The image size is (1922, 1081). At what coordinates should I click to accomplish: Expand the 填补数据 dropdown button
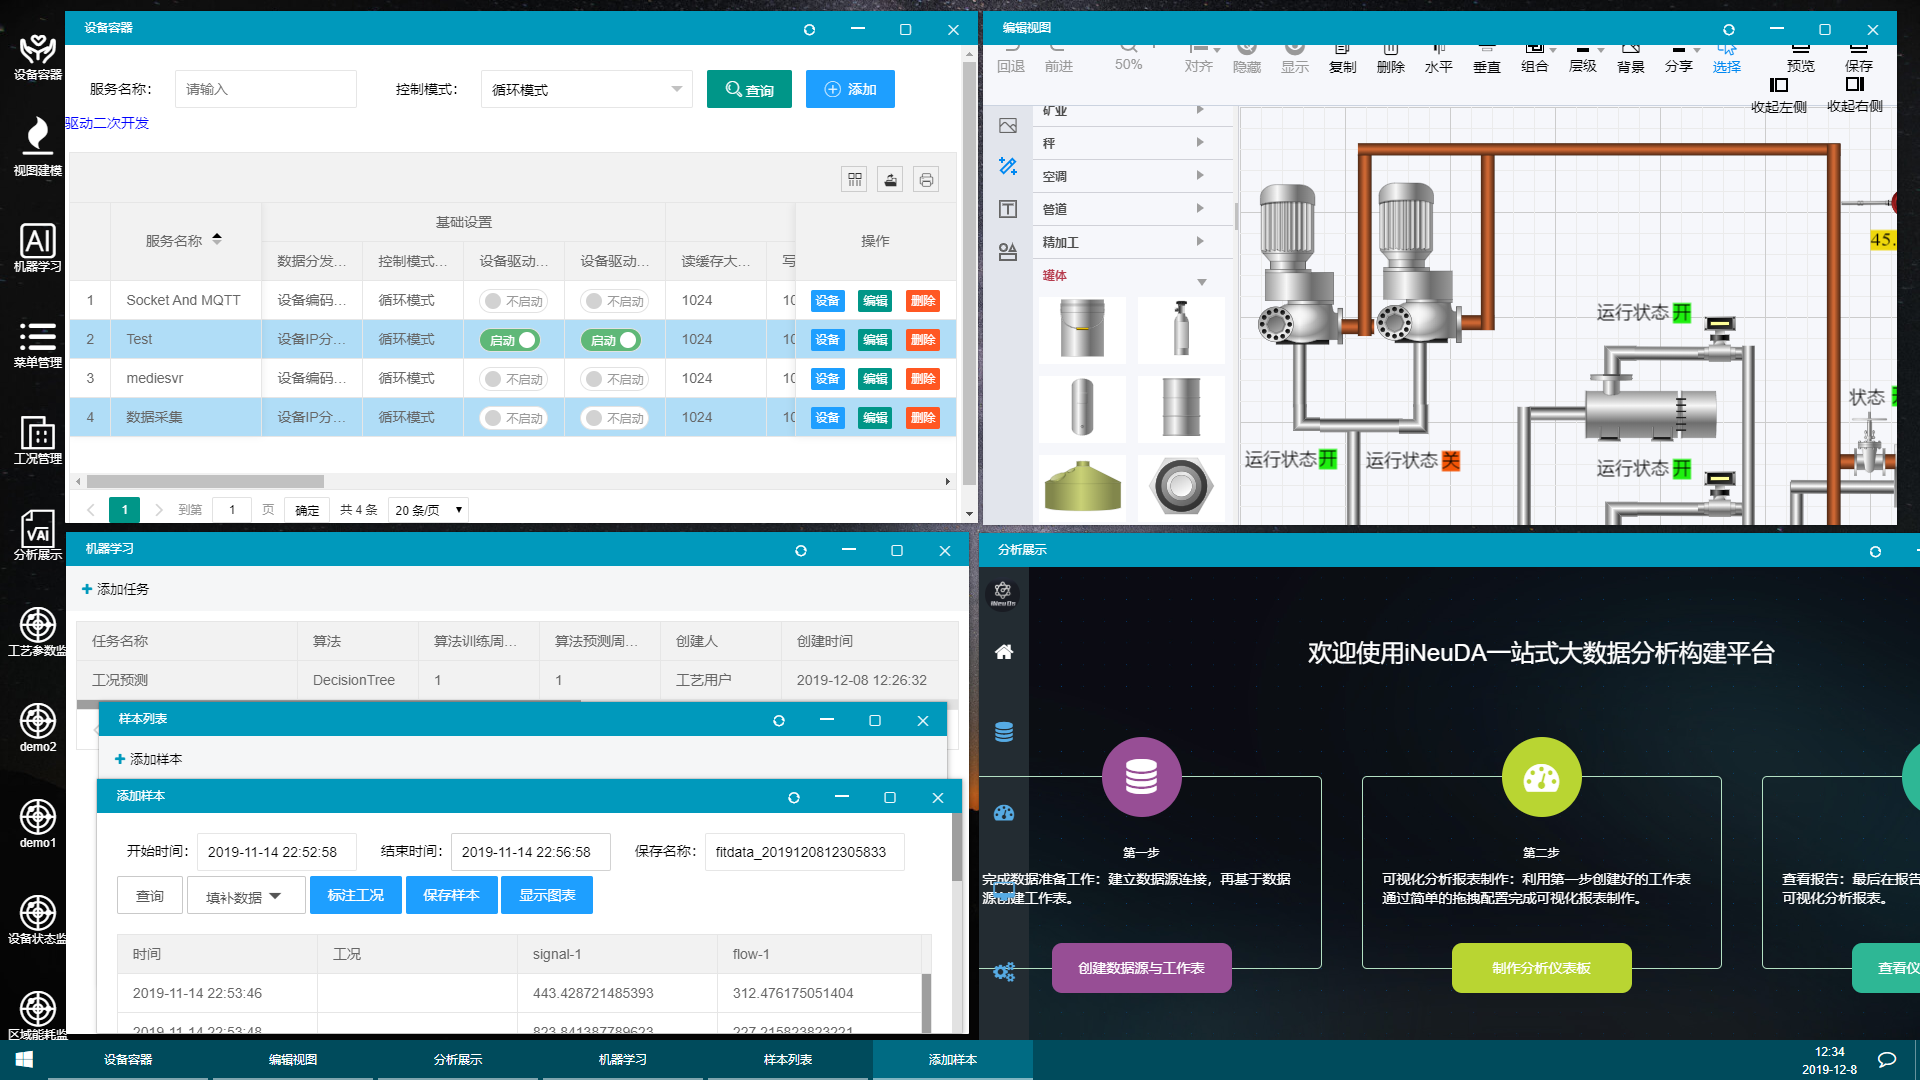(x=246, y=896)
